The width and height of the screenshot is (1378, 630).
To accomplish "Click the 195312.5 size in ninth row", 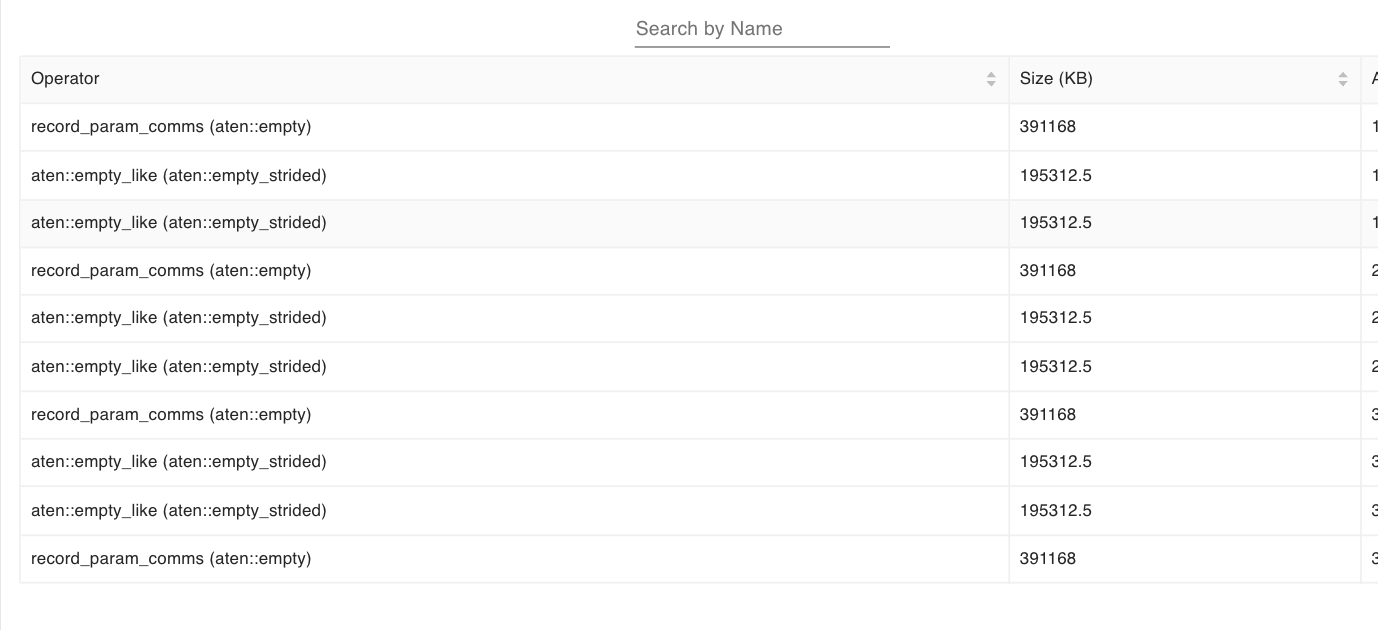I will 1056,510.
